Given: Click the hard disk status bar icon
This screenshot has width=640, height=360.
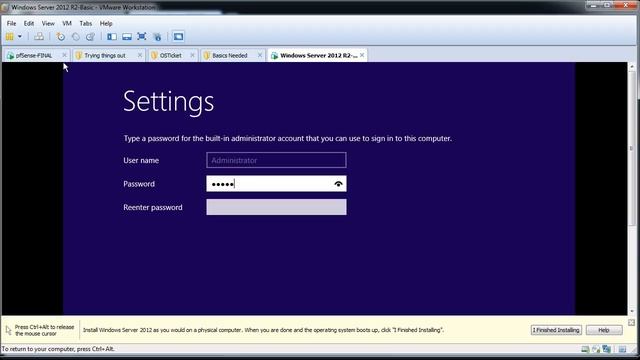Looking at the screenshot, I should (585, 349).
